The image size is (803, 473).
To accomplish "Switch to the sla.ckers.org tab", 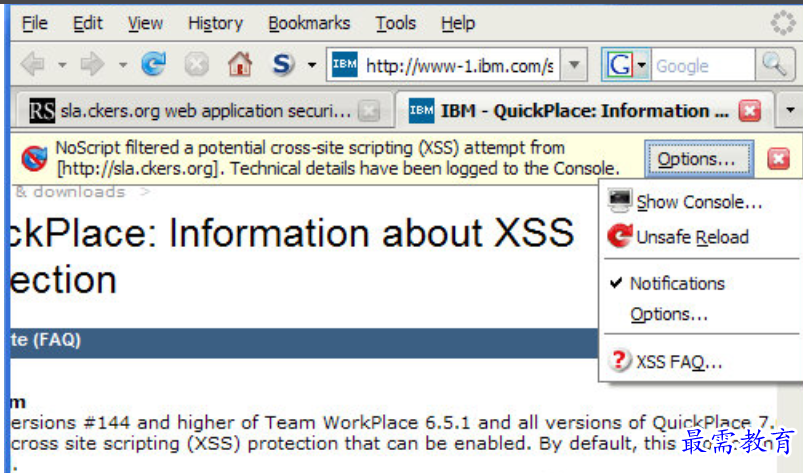I will 204,111.
